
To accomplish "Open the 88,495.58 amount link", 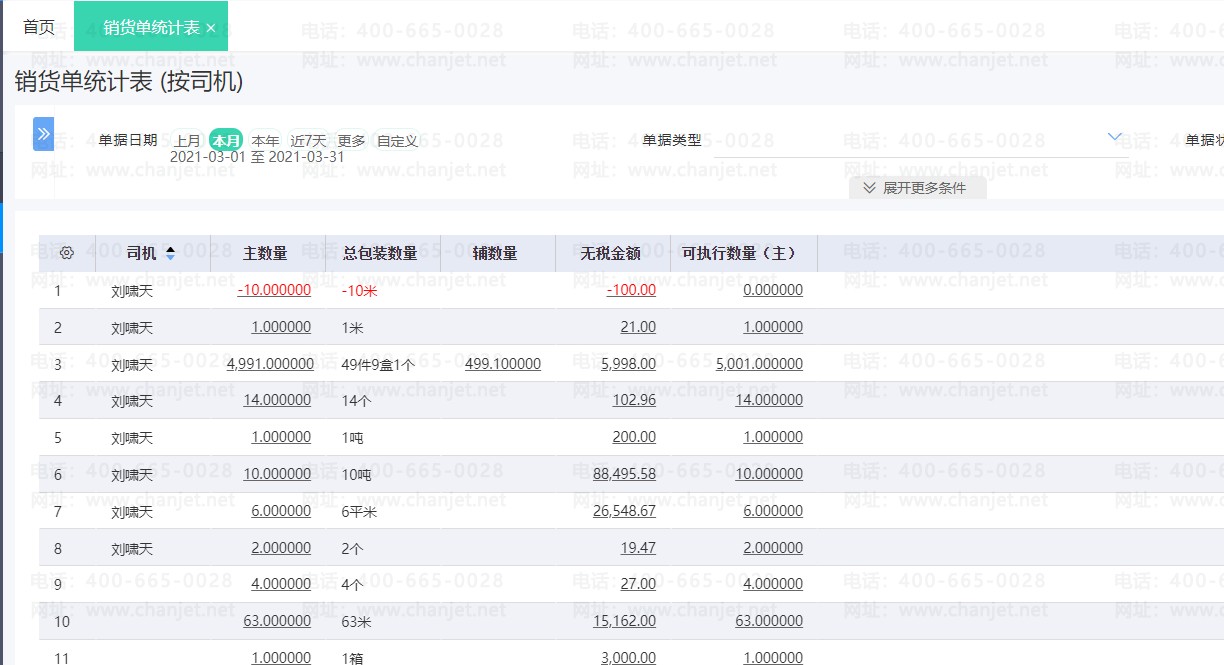I will 624,474.
